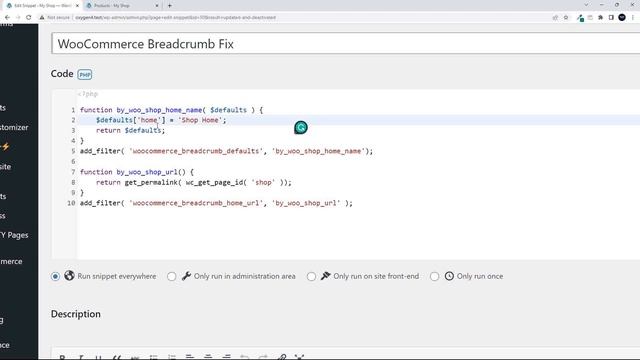Screen dimensions: 640x360
Task: Go forward in browser history
Action: click(18, 18)
